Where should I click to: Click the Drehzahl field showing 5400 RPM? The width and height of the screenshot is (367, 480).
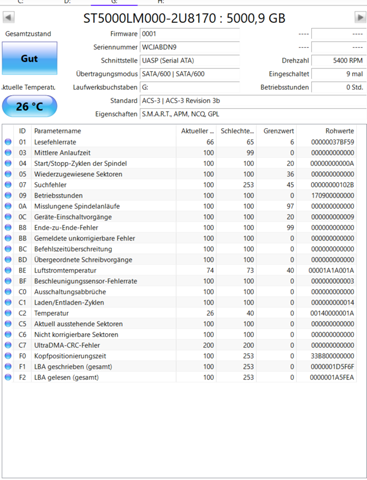(339, 61)
